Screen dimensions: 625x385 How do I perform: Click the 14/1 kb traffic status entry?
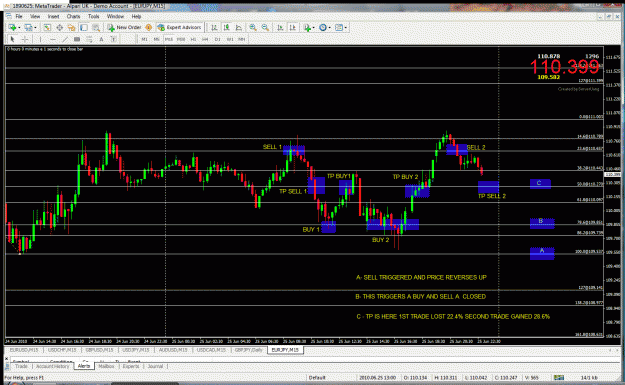(x=588, y=377)
